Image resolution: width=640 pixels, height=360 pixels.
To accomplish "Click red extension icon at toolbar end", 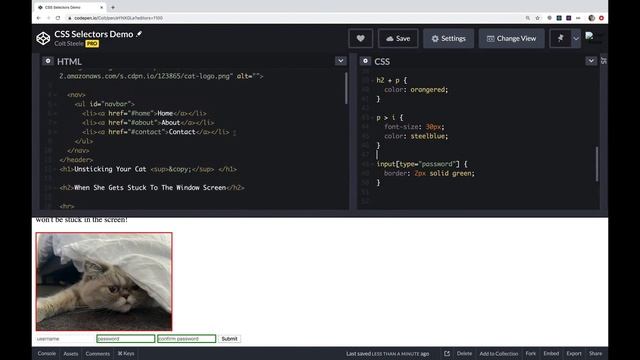I will click(601, 18).
